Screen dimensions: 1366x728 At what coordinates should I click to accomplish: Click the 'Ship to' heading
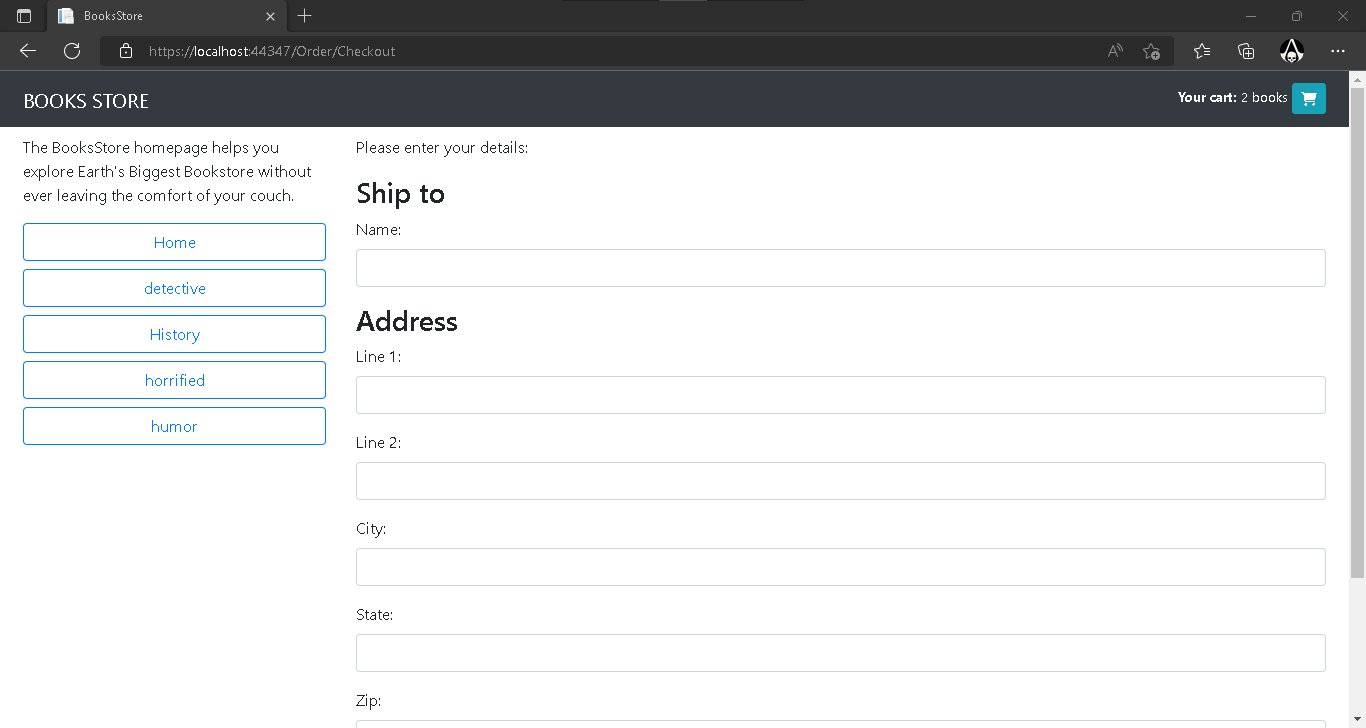400,193
